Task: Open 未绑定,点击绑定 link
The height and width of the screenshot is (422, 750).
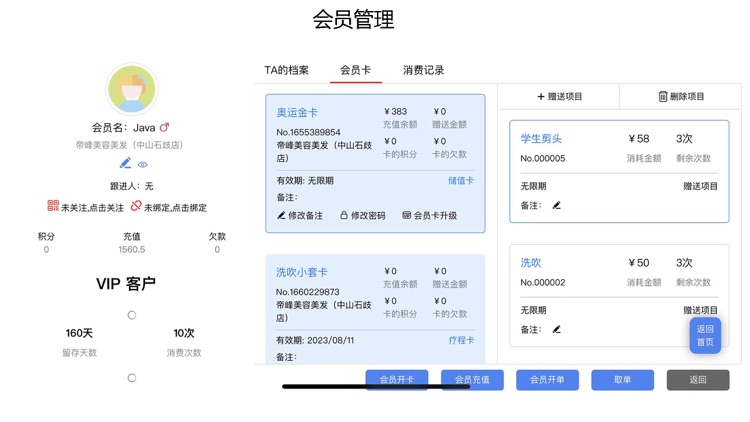Action: coord(176,208)
